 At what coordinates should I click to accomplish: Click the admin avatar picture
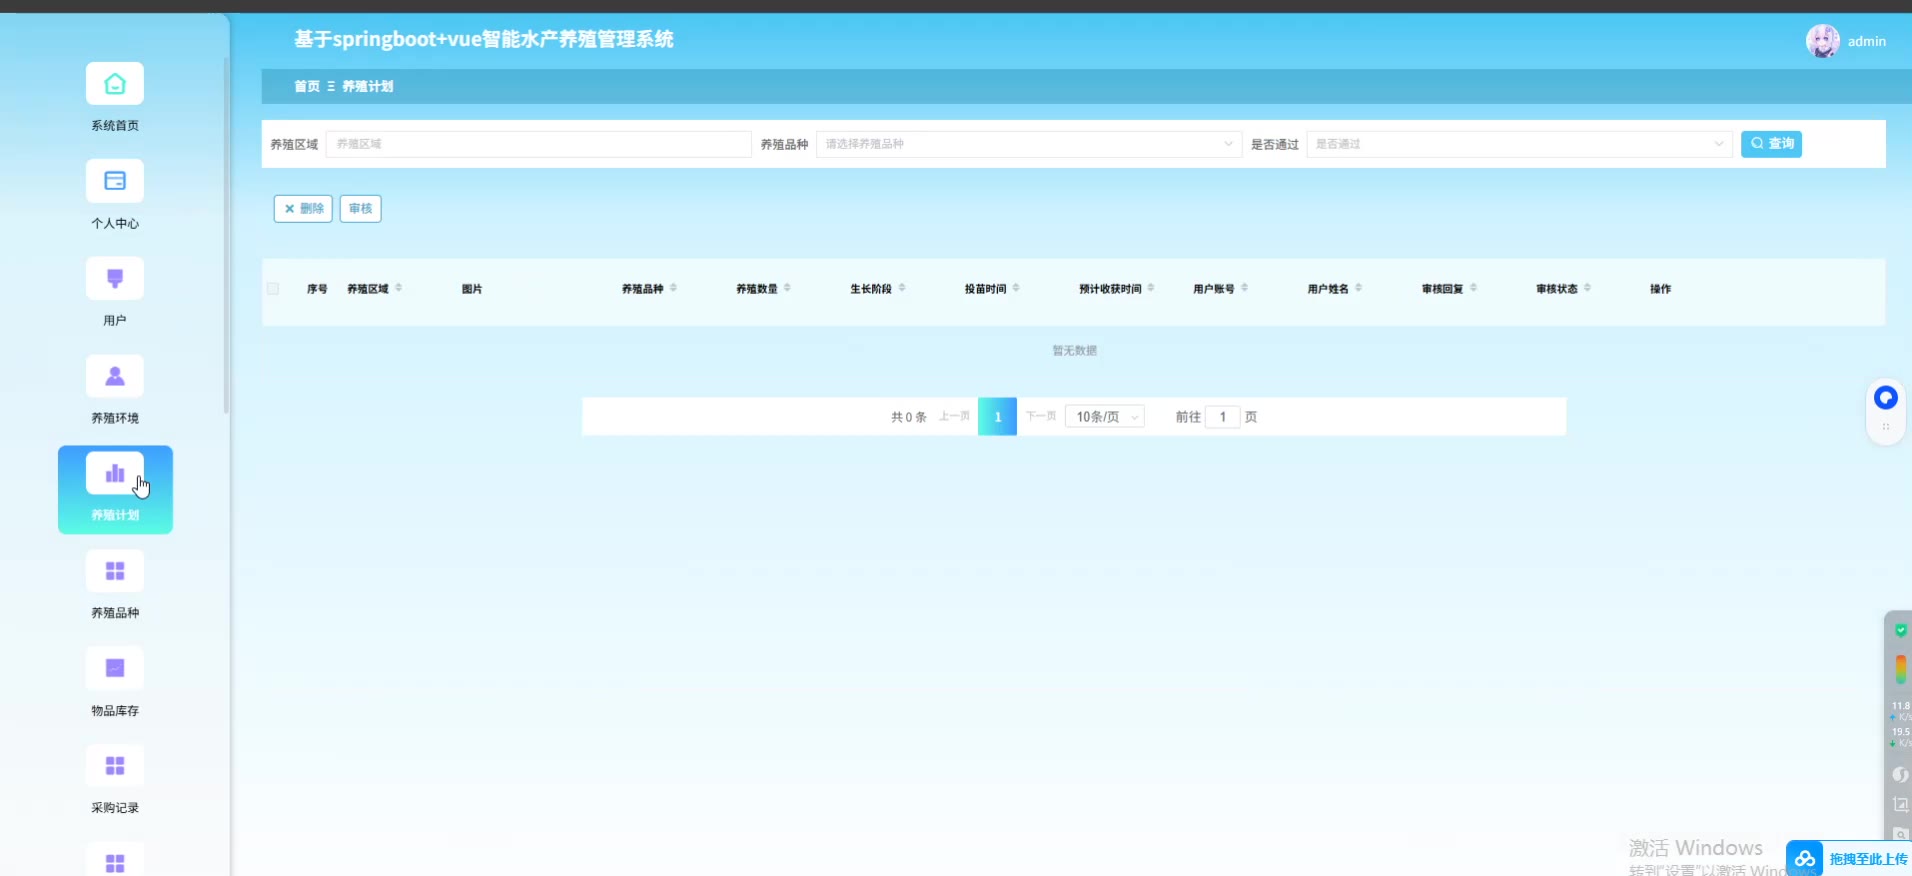click(x=1822, y=41)
